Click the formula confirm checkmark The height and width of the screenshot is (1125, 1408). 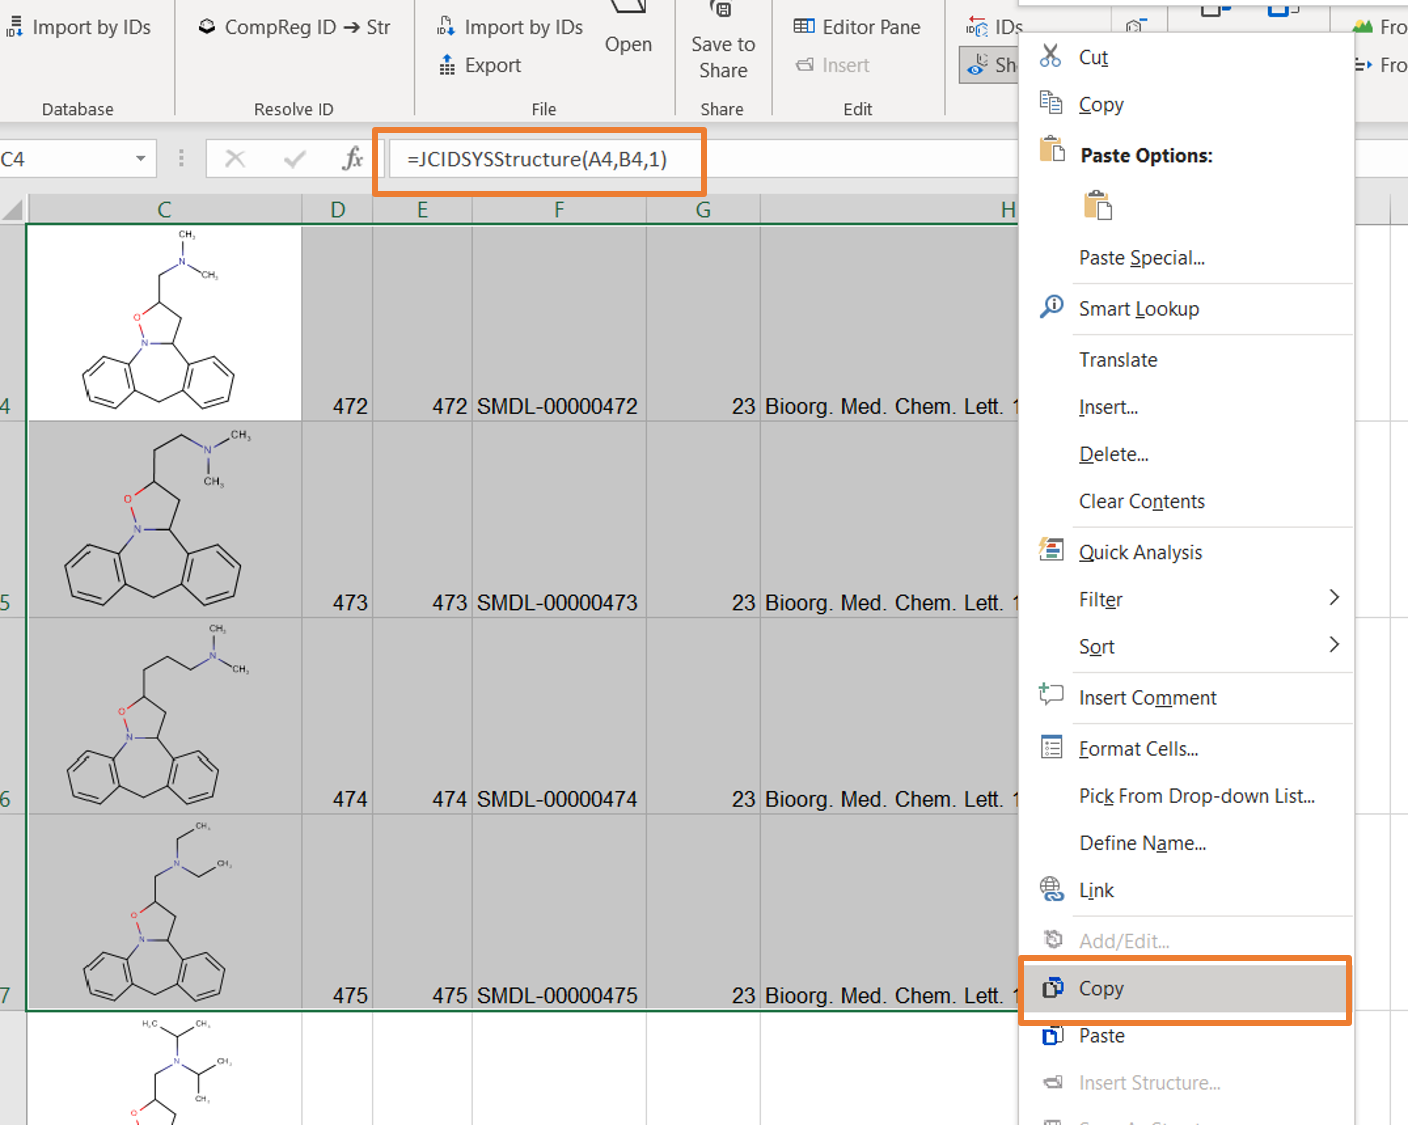coord(294,157)
